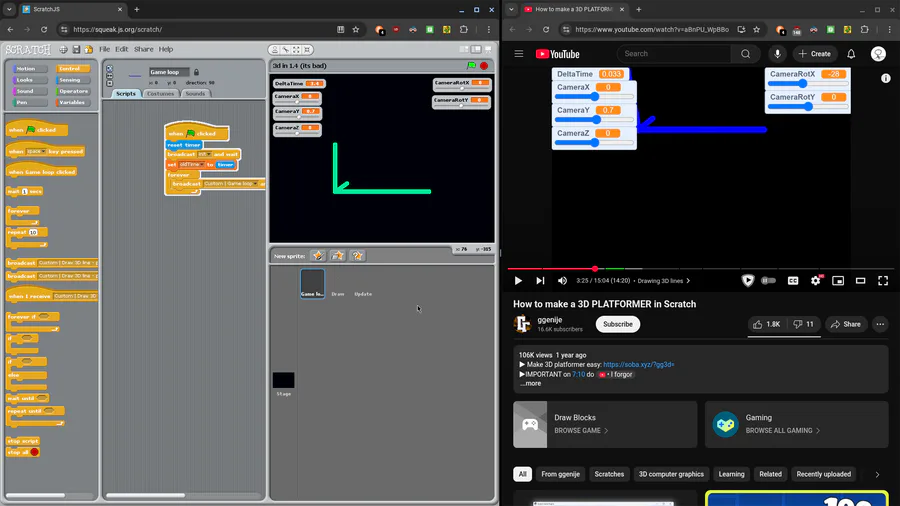
Task: Subscribe to the ggenije channel
Action: (618, 324)
